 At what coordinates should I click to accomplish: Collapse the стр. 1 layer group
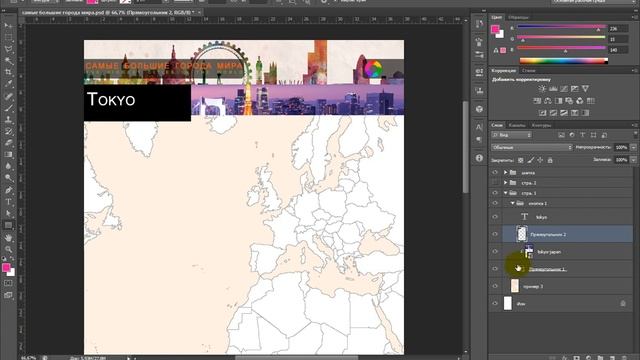pyautogui.click(x=505, y=193)
